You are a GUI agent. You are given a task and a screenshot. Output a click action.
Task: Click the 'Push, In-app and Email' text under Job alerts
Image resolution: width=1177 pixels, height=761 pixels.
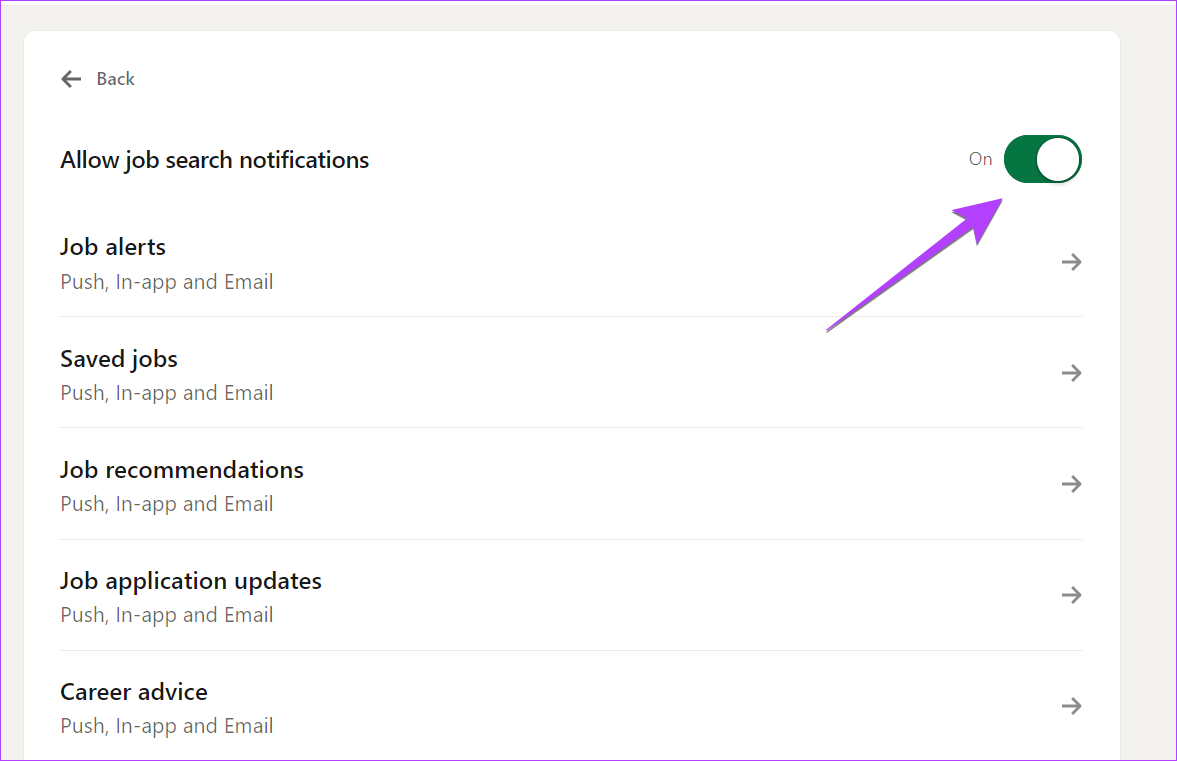tap(166, 281)
